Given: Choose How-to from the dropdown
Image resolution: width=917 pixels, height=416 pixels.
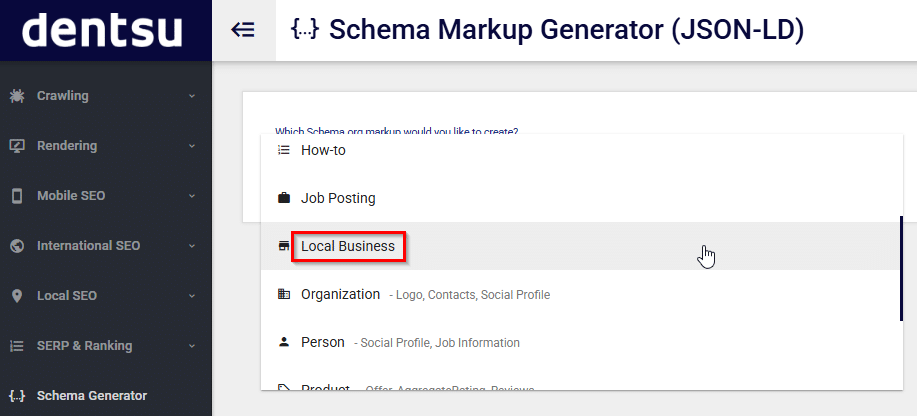Looking at the screenshot, I should tap(581, 150).
